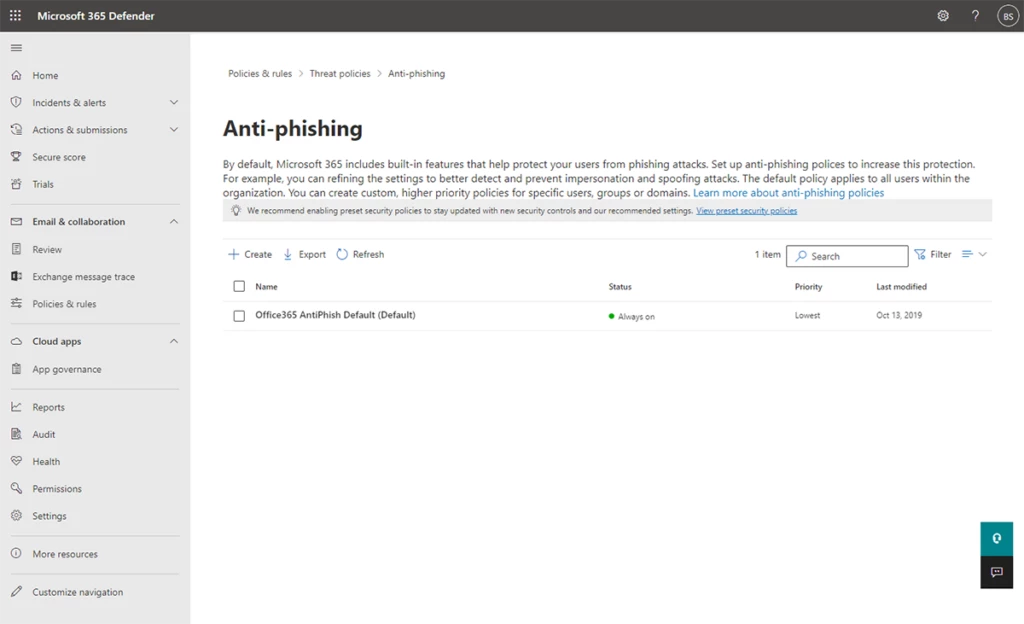Collapse the navigation pane with hamburger icon
This screenshot has height=624, width=1024.
coord(16,47)
